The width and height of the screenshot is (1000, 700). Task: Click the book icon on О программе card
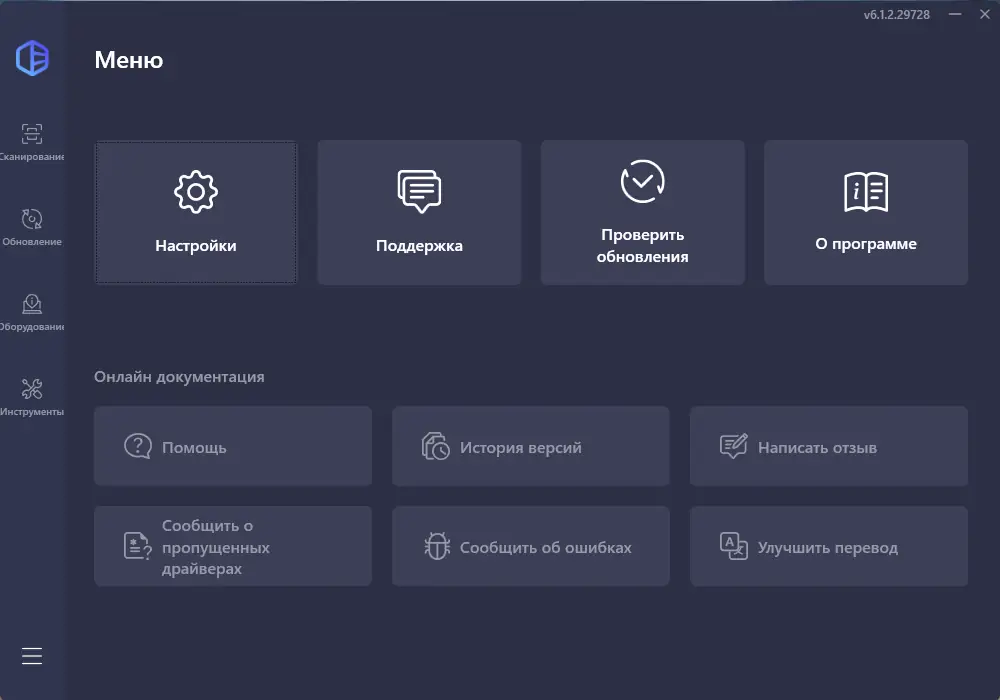(865, 188)
